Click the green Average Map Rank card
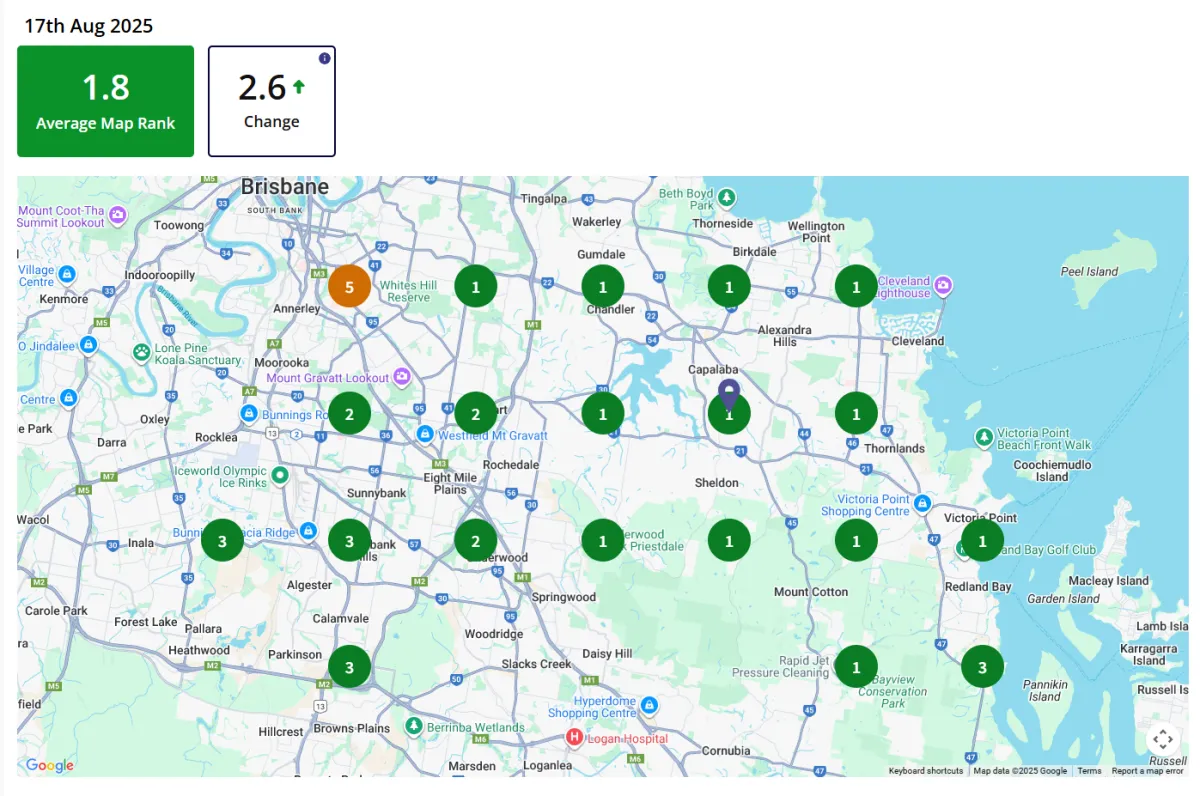This screenshot has width=1200, height=796. click(x=105, y=101)
